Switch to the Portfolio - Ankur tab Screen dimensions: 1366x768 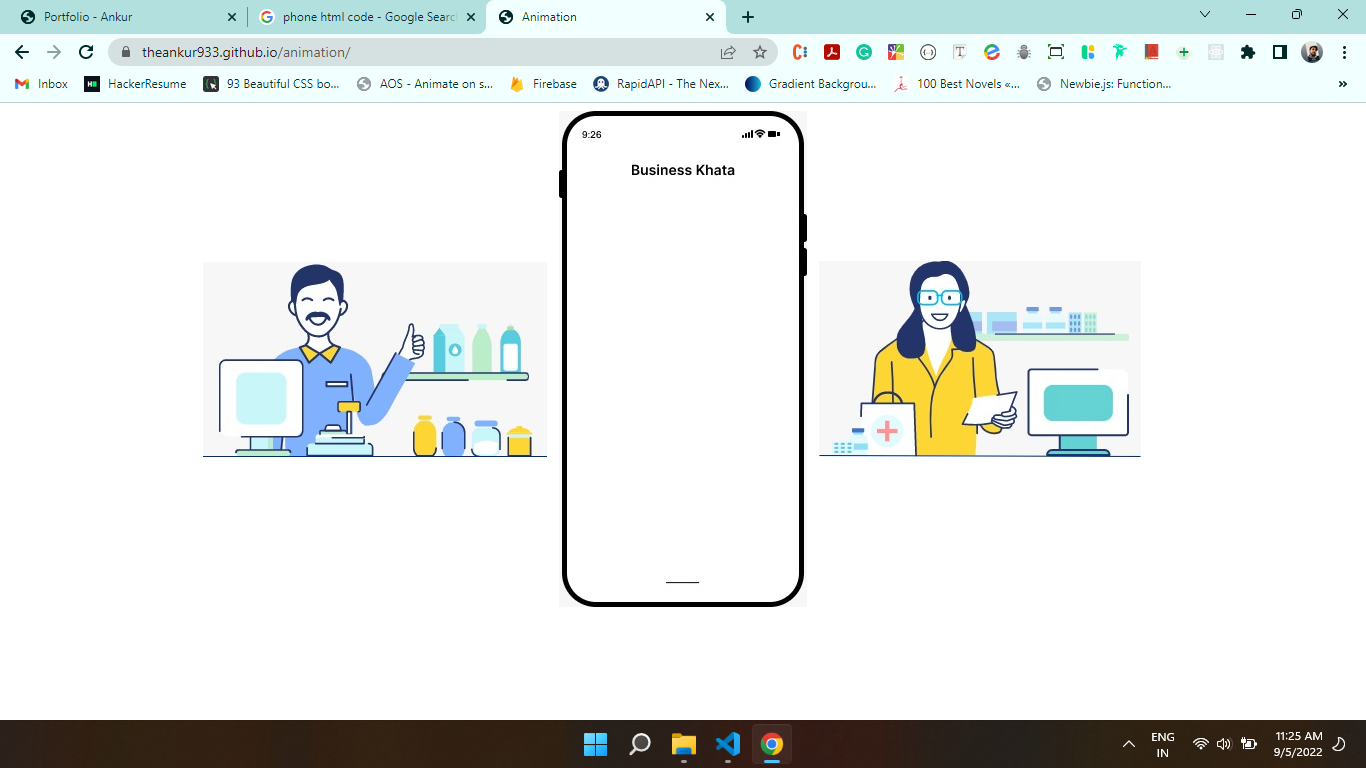pos(120,17)
